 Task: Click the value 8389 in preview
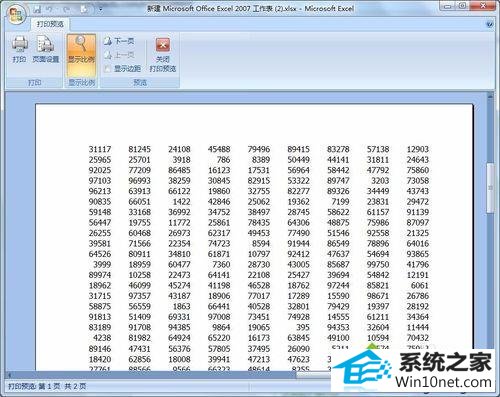261,160
